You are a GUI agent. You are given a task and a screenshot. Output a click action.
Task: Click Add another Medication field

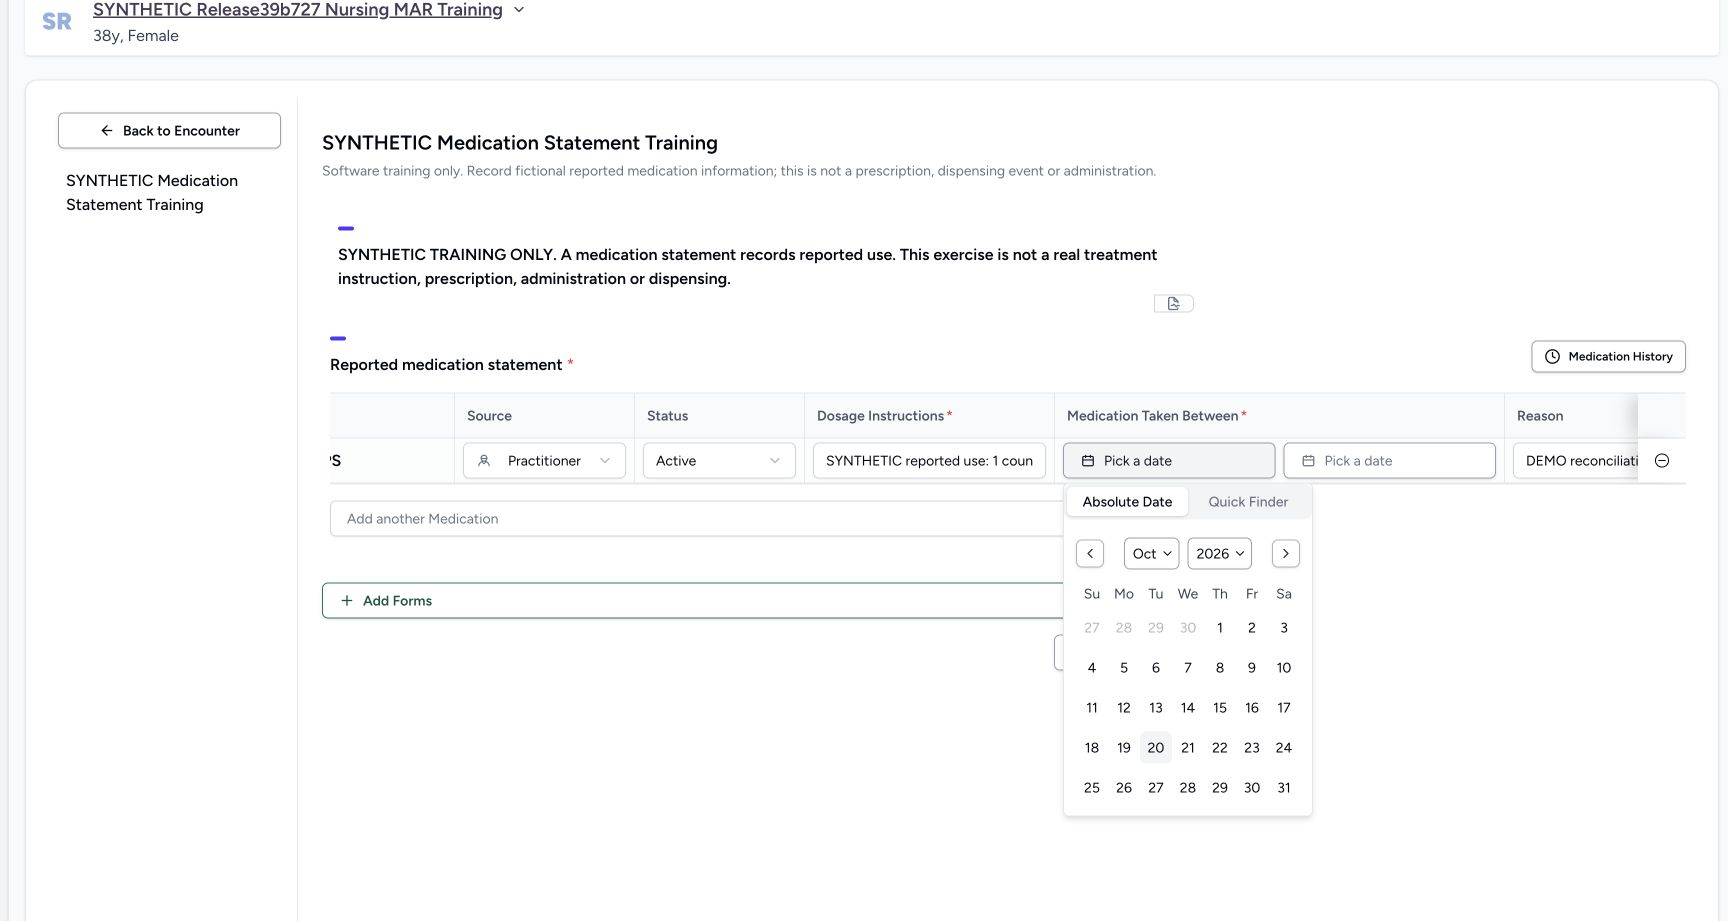pos(696,519)
